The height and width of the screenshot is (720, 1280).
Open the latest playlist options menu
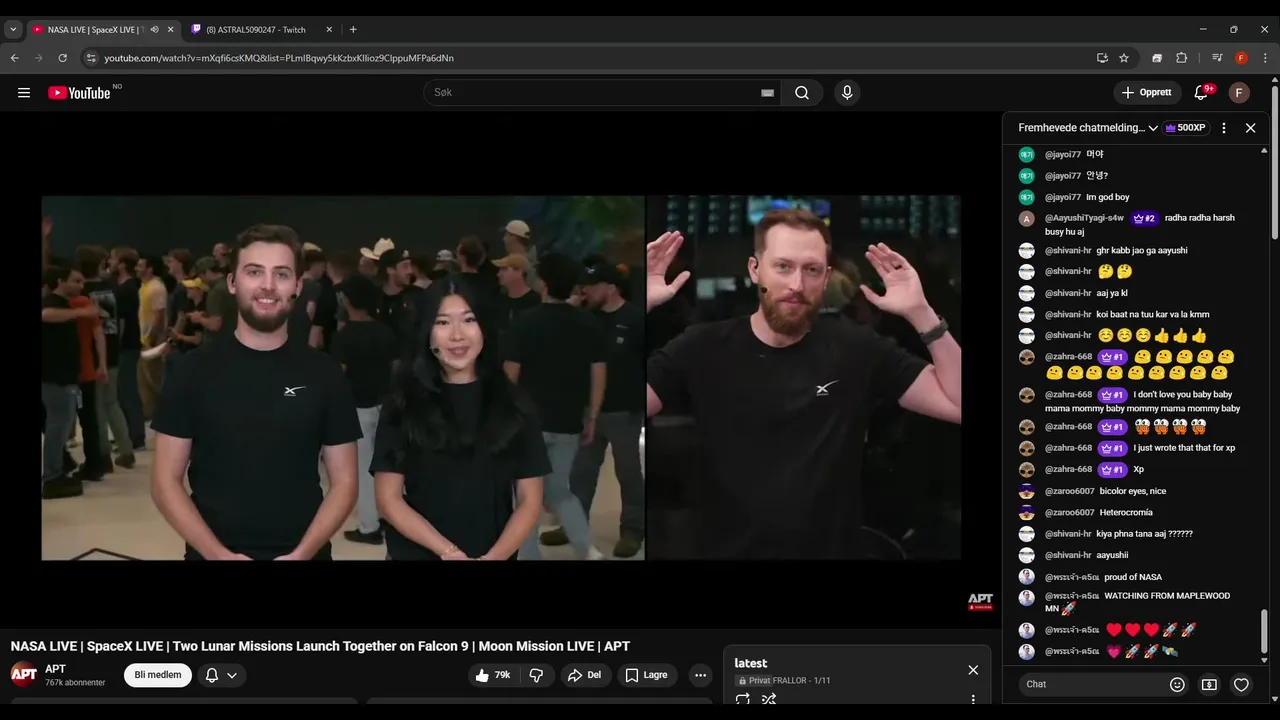coord(973,699)
